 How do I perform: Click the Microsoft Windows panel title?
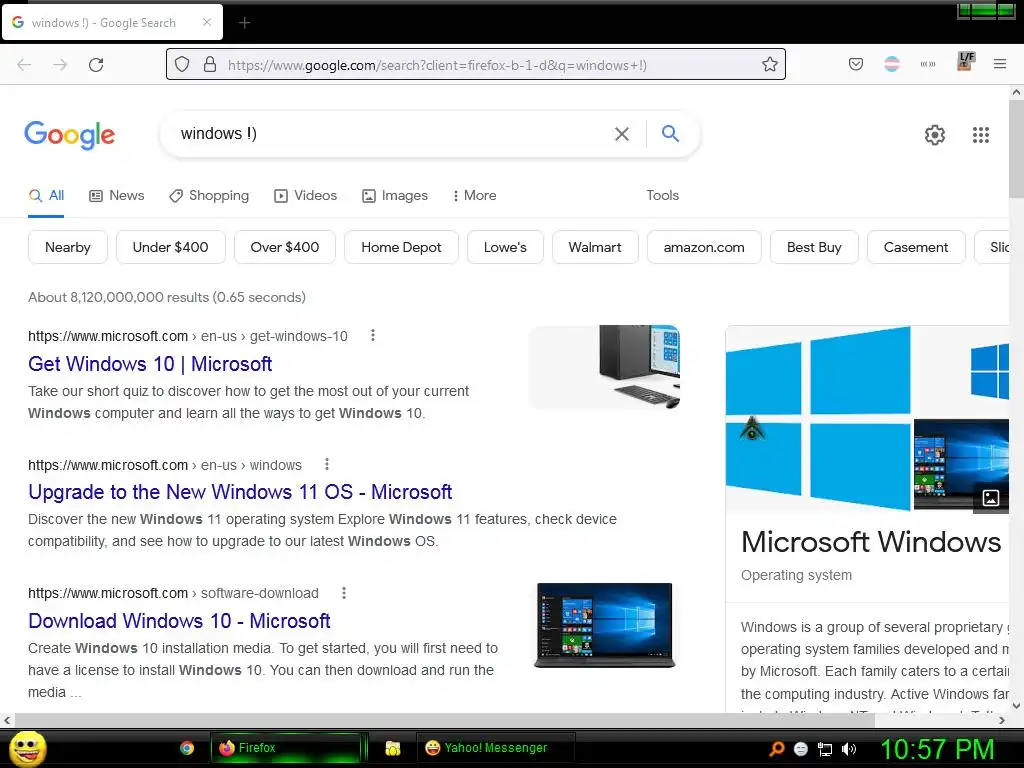[871, 541]
